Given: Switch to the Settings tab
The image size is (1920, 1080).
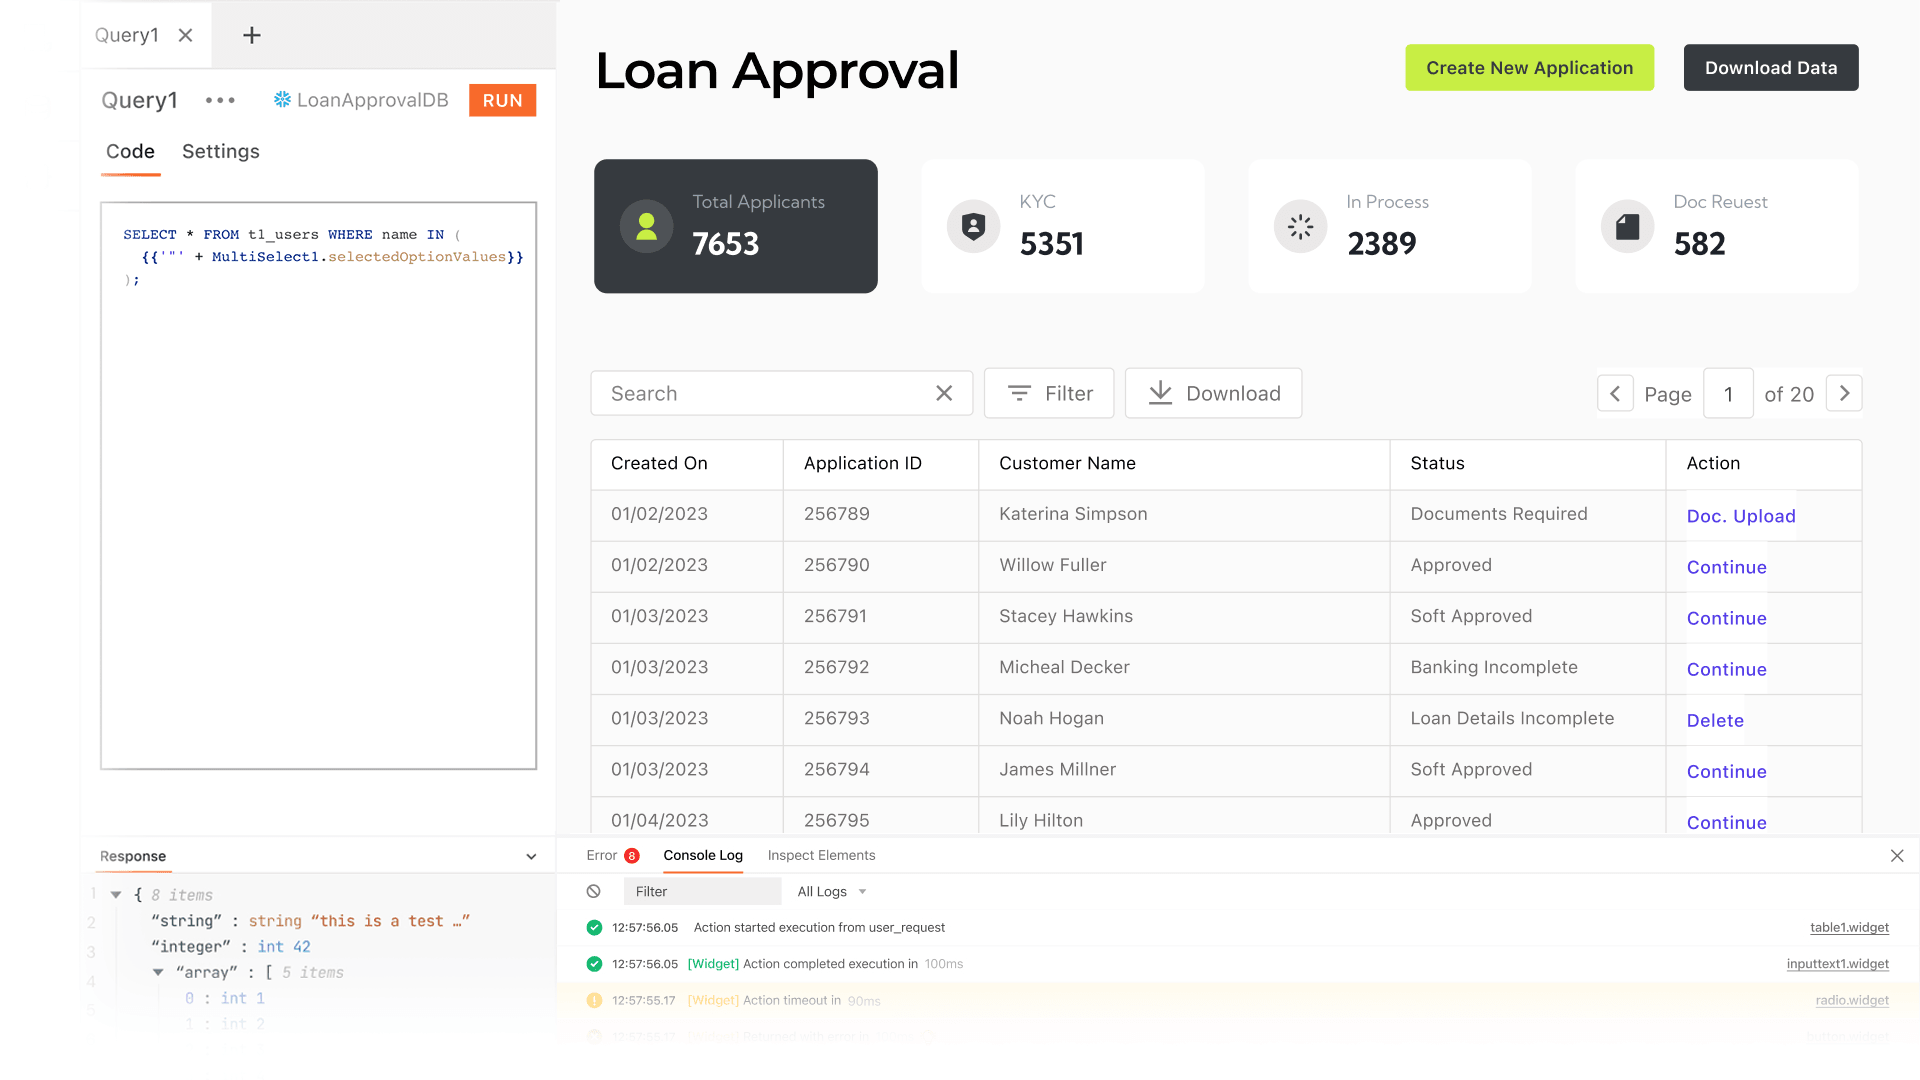Looking at the screenshot, I should 220,152.
